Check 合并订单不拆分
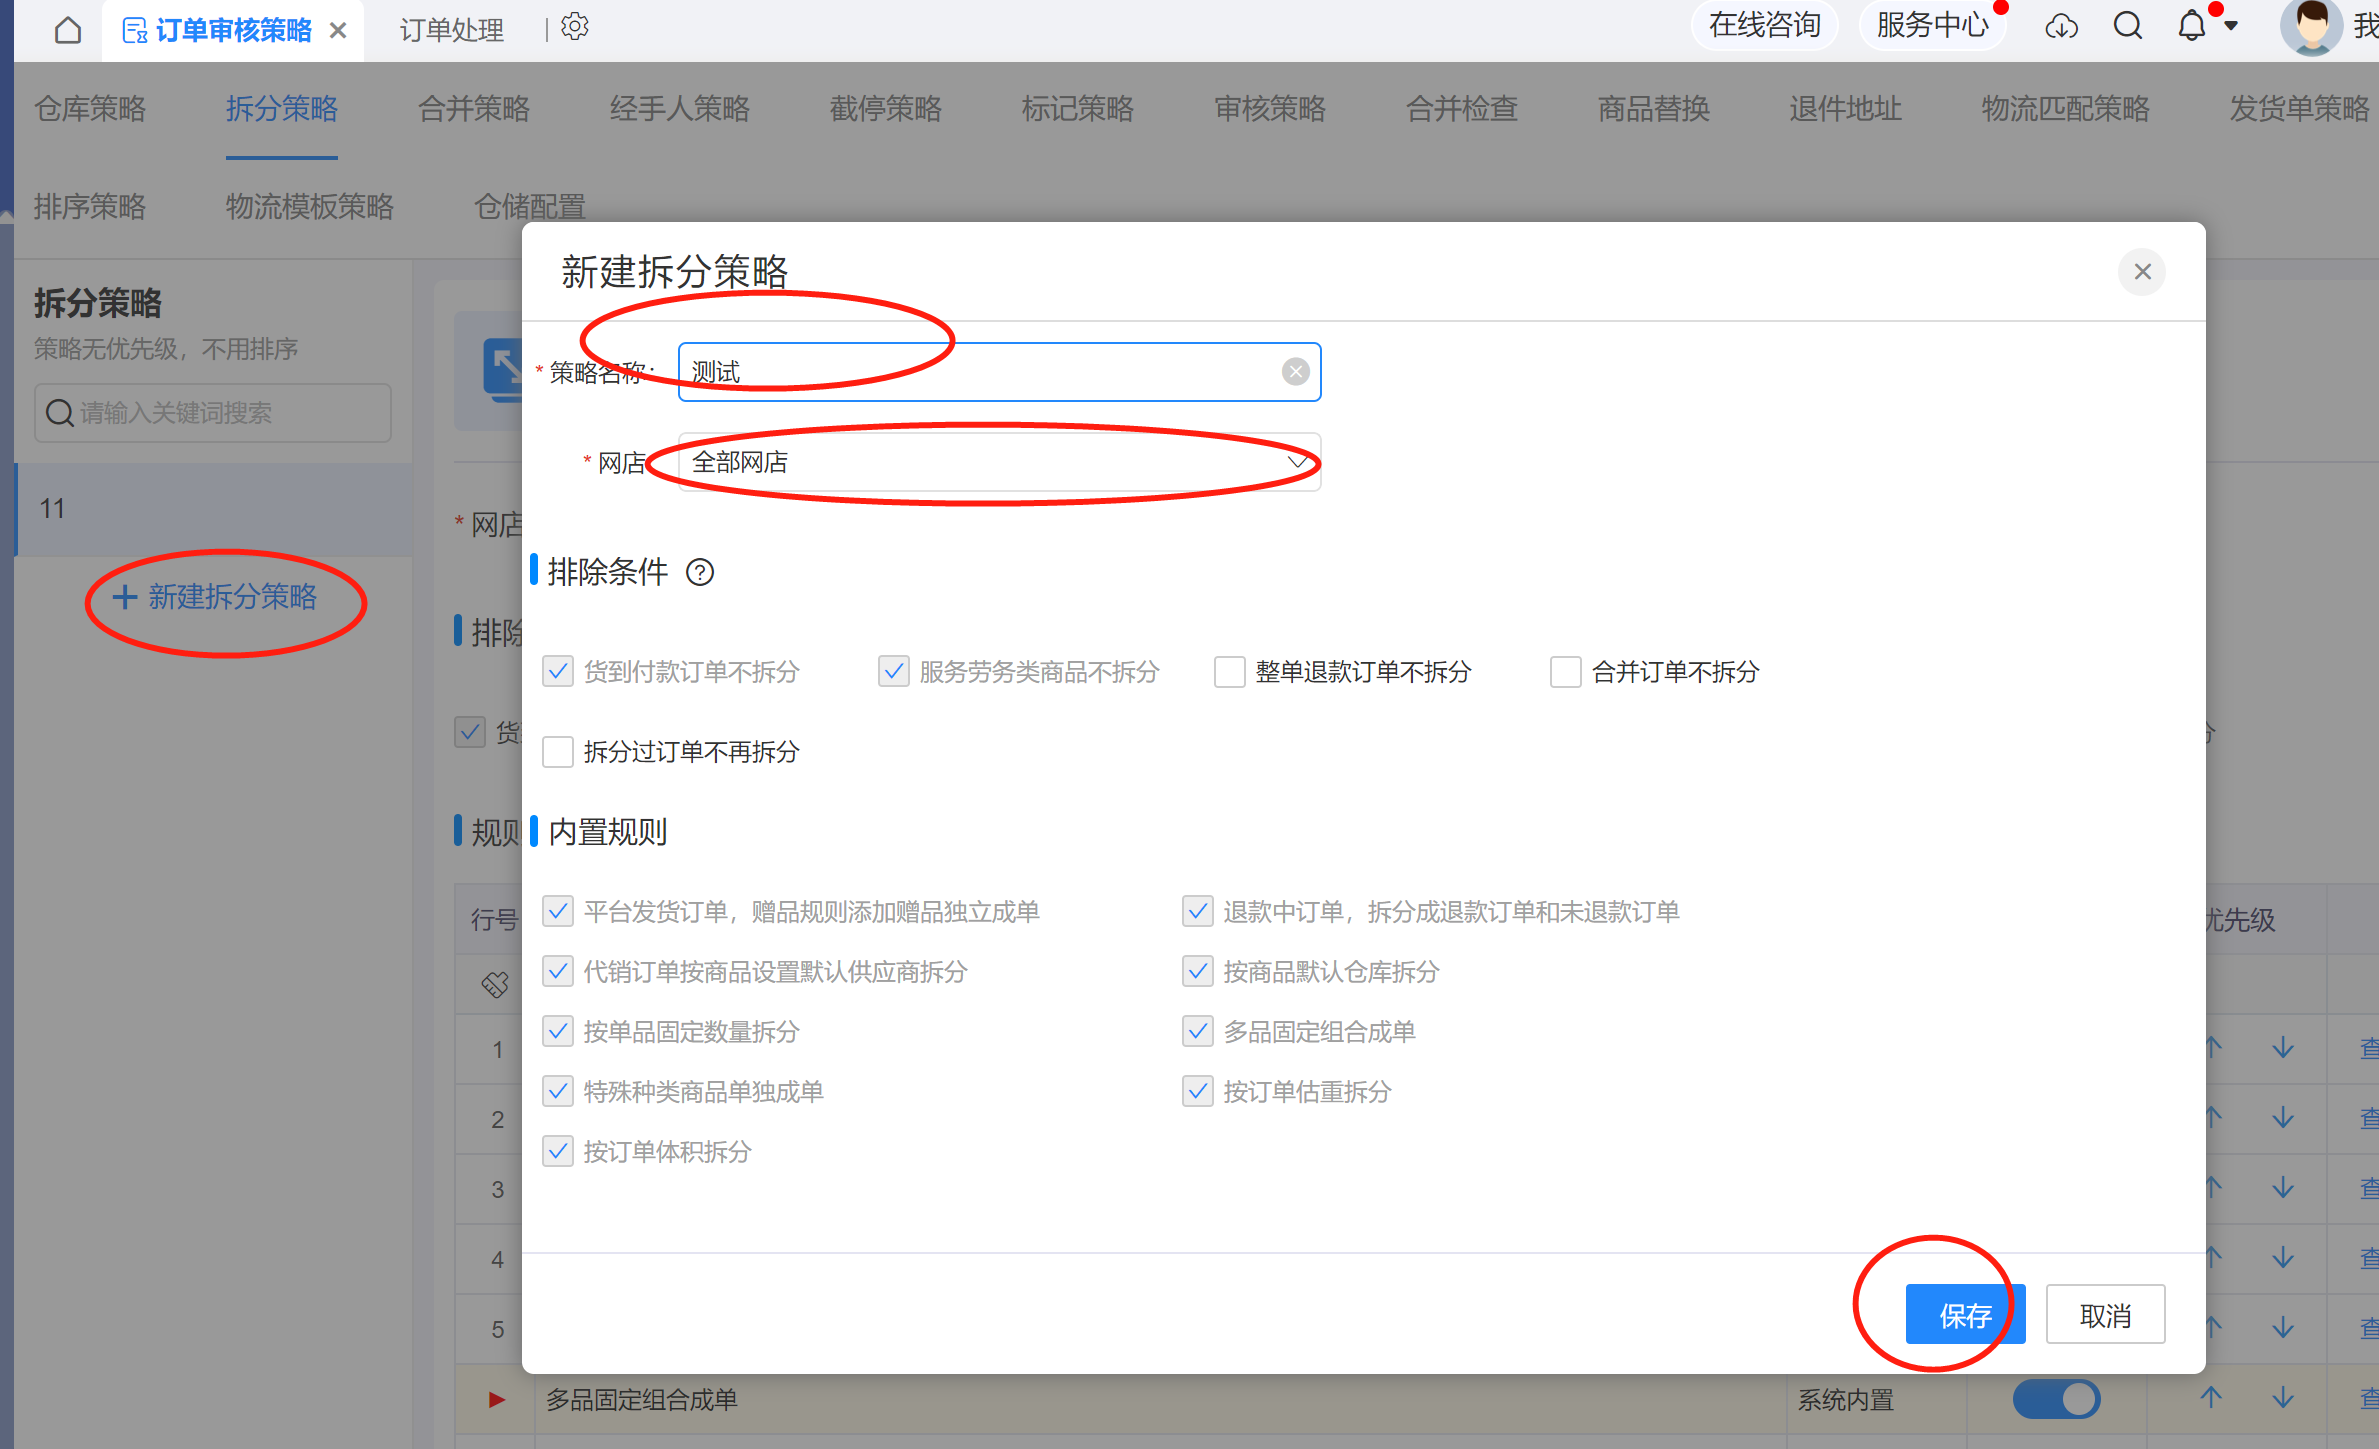The height and width of the screenshot is (1449, 2379). (1565, 672)
